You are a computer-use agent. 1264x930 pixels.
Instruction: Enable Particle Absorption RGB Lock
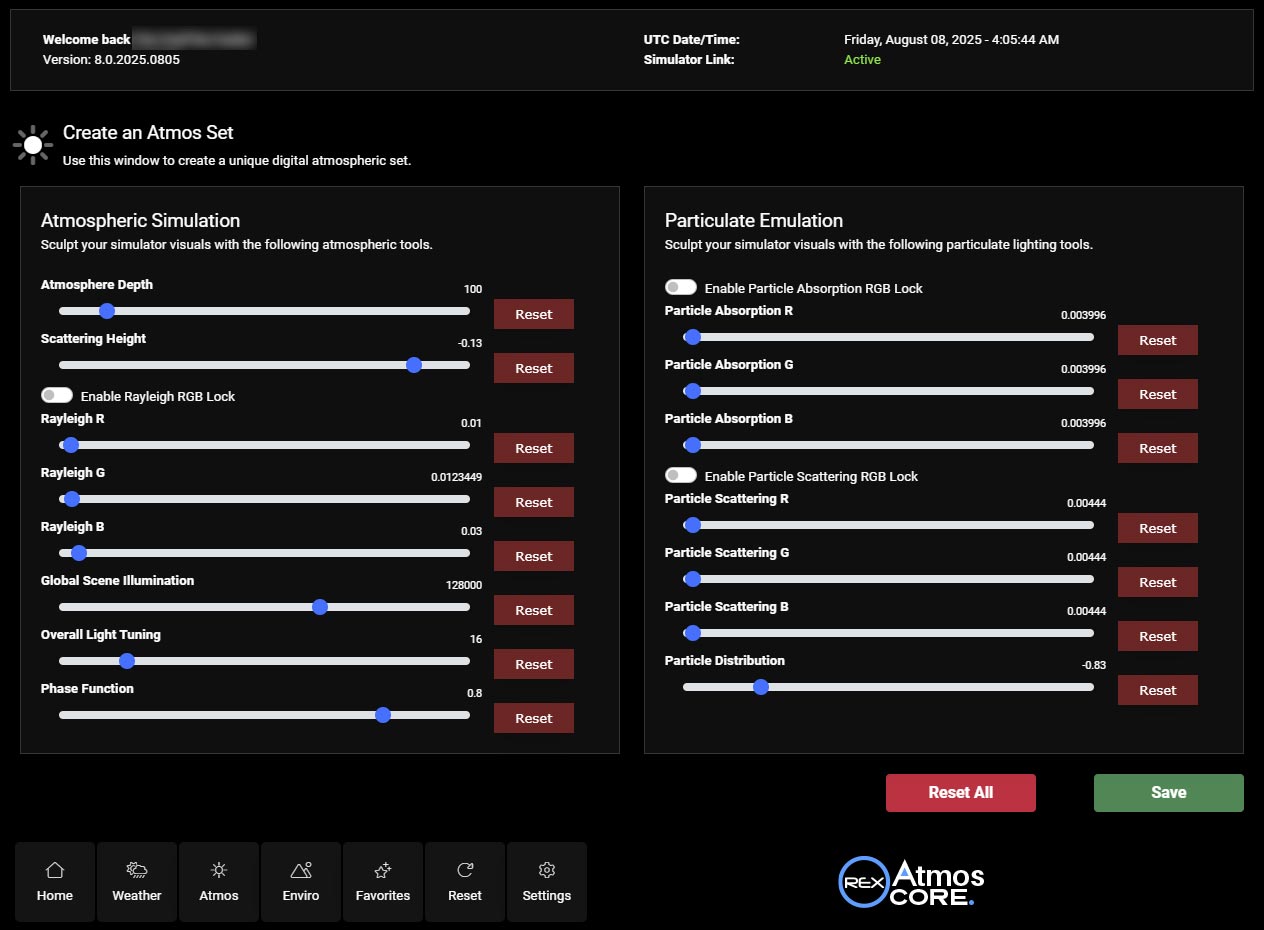click(681, 287)
